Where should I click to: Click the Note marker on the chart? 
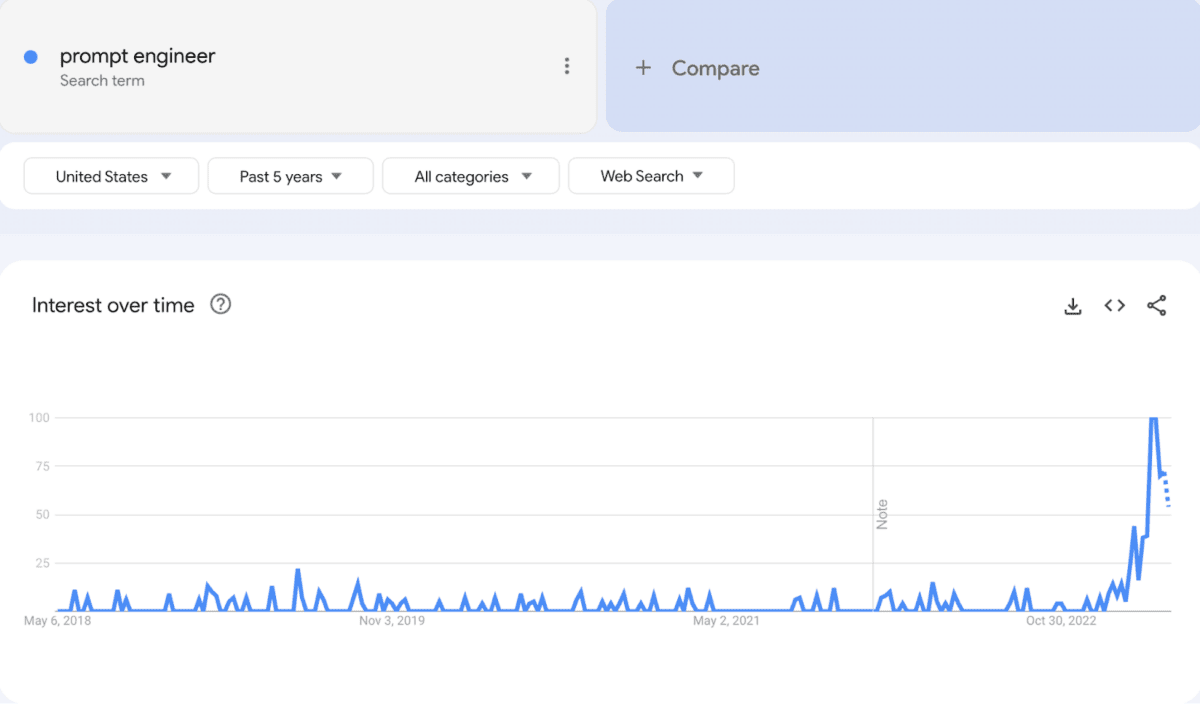882,514
